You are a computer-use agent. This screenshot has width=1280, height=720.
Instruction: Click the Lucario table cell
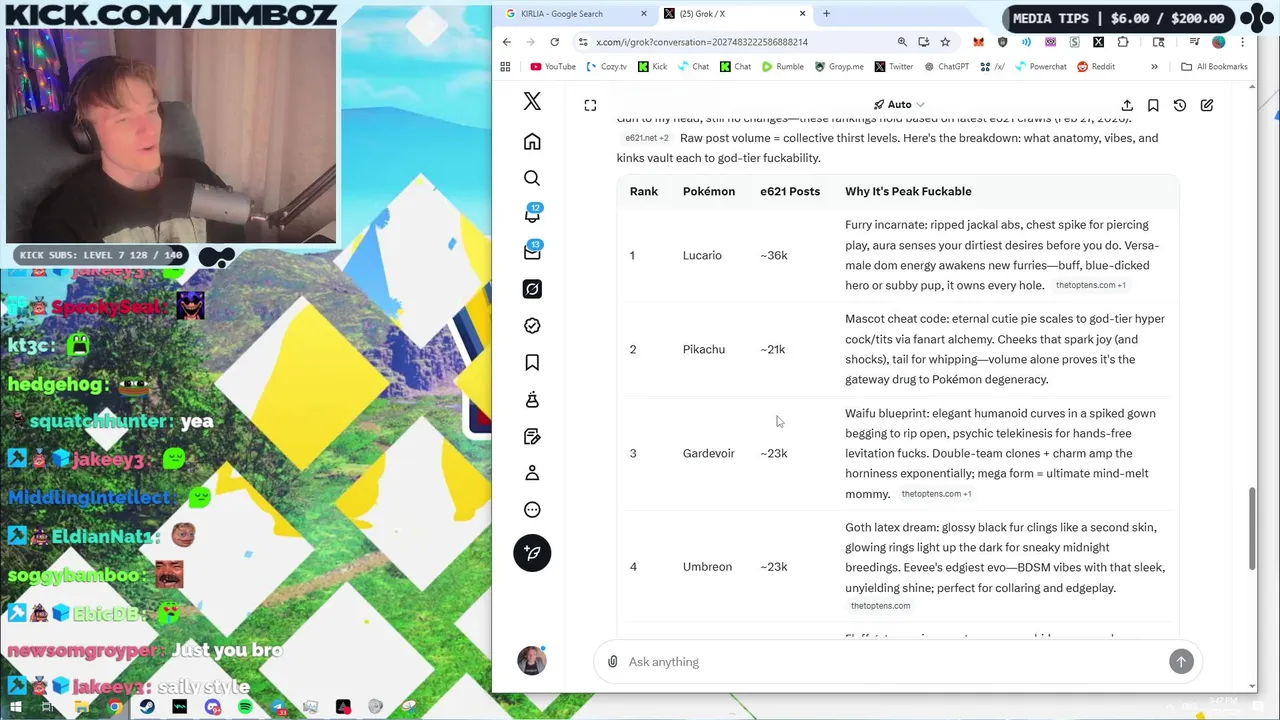[x=702, y=255]
